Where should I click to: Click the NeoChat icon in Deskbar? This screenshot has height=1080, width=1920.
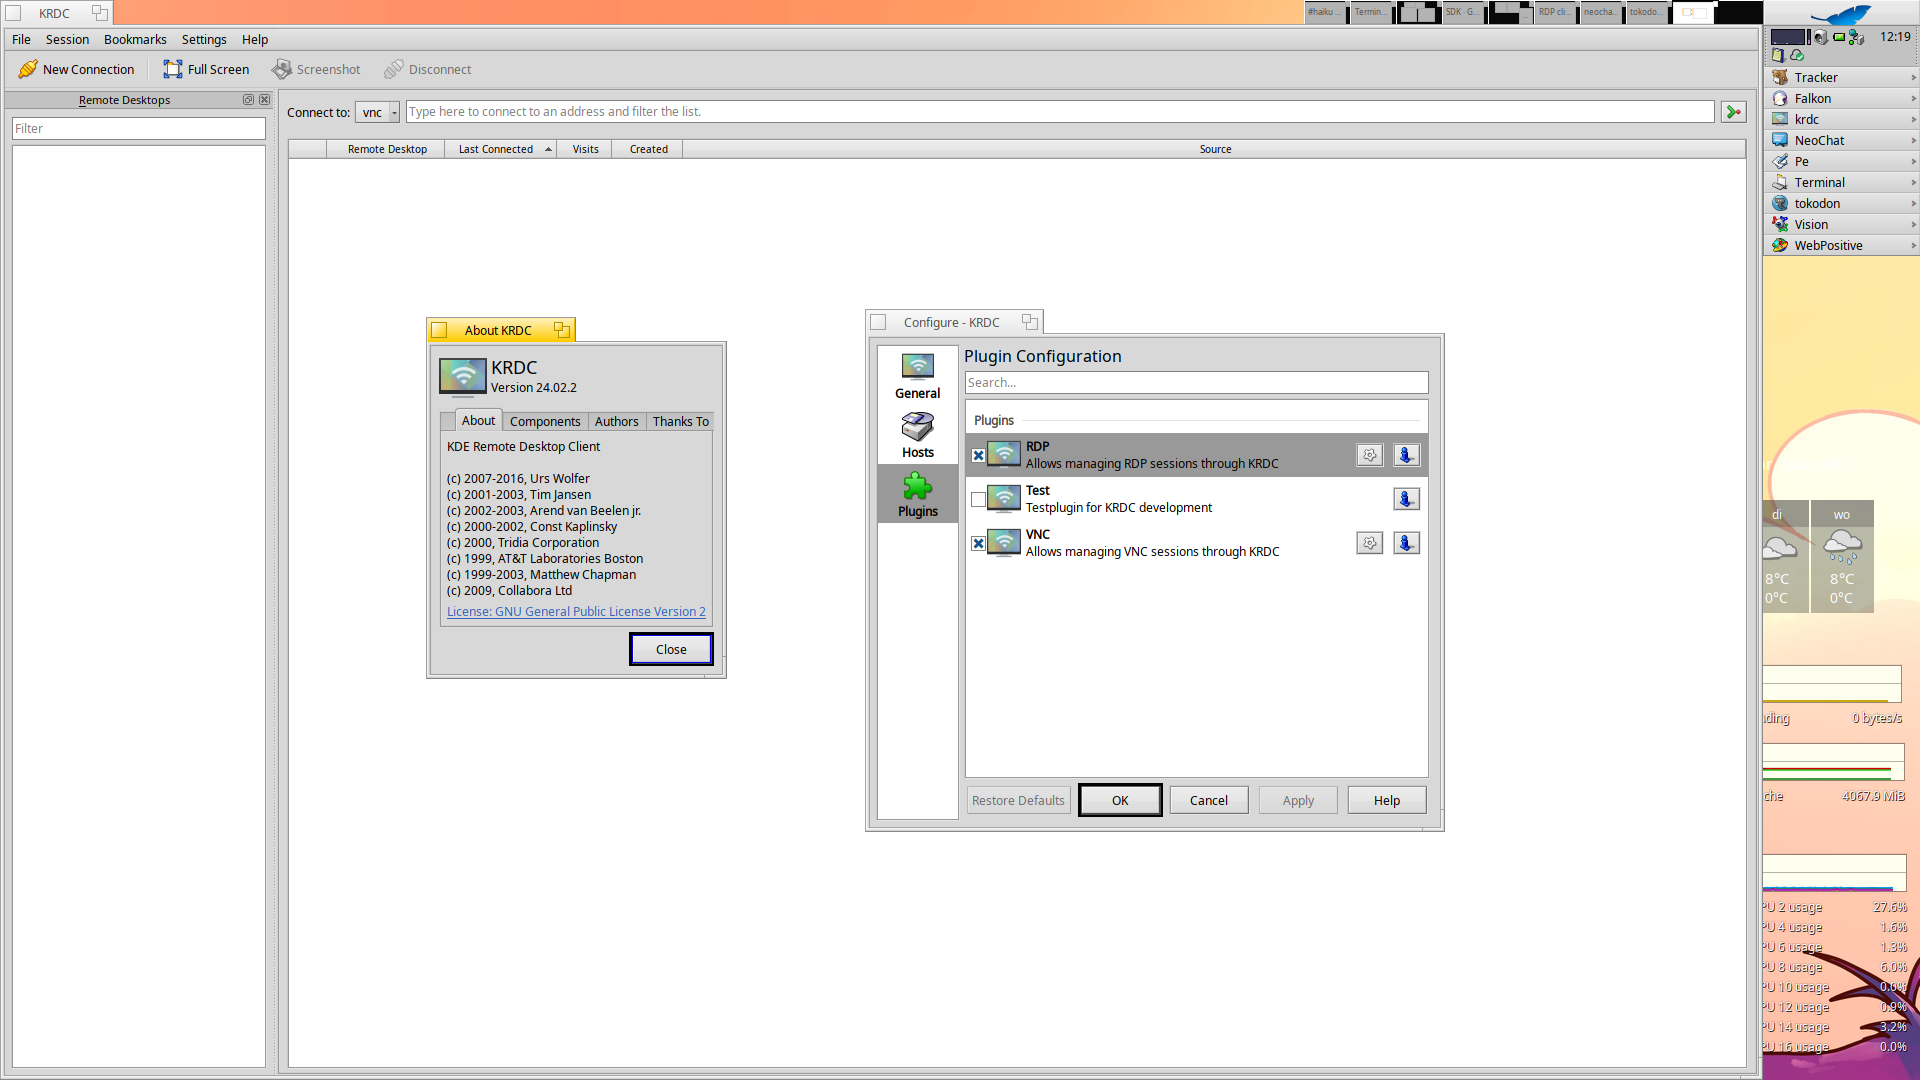click(x=1780, y=140)
